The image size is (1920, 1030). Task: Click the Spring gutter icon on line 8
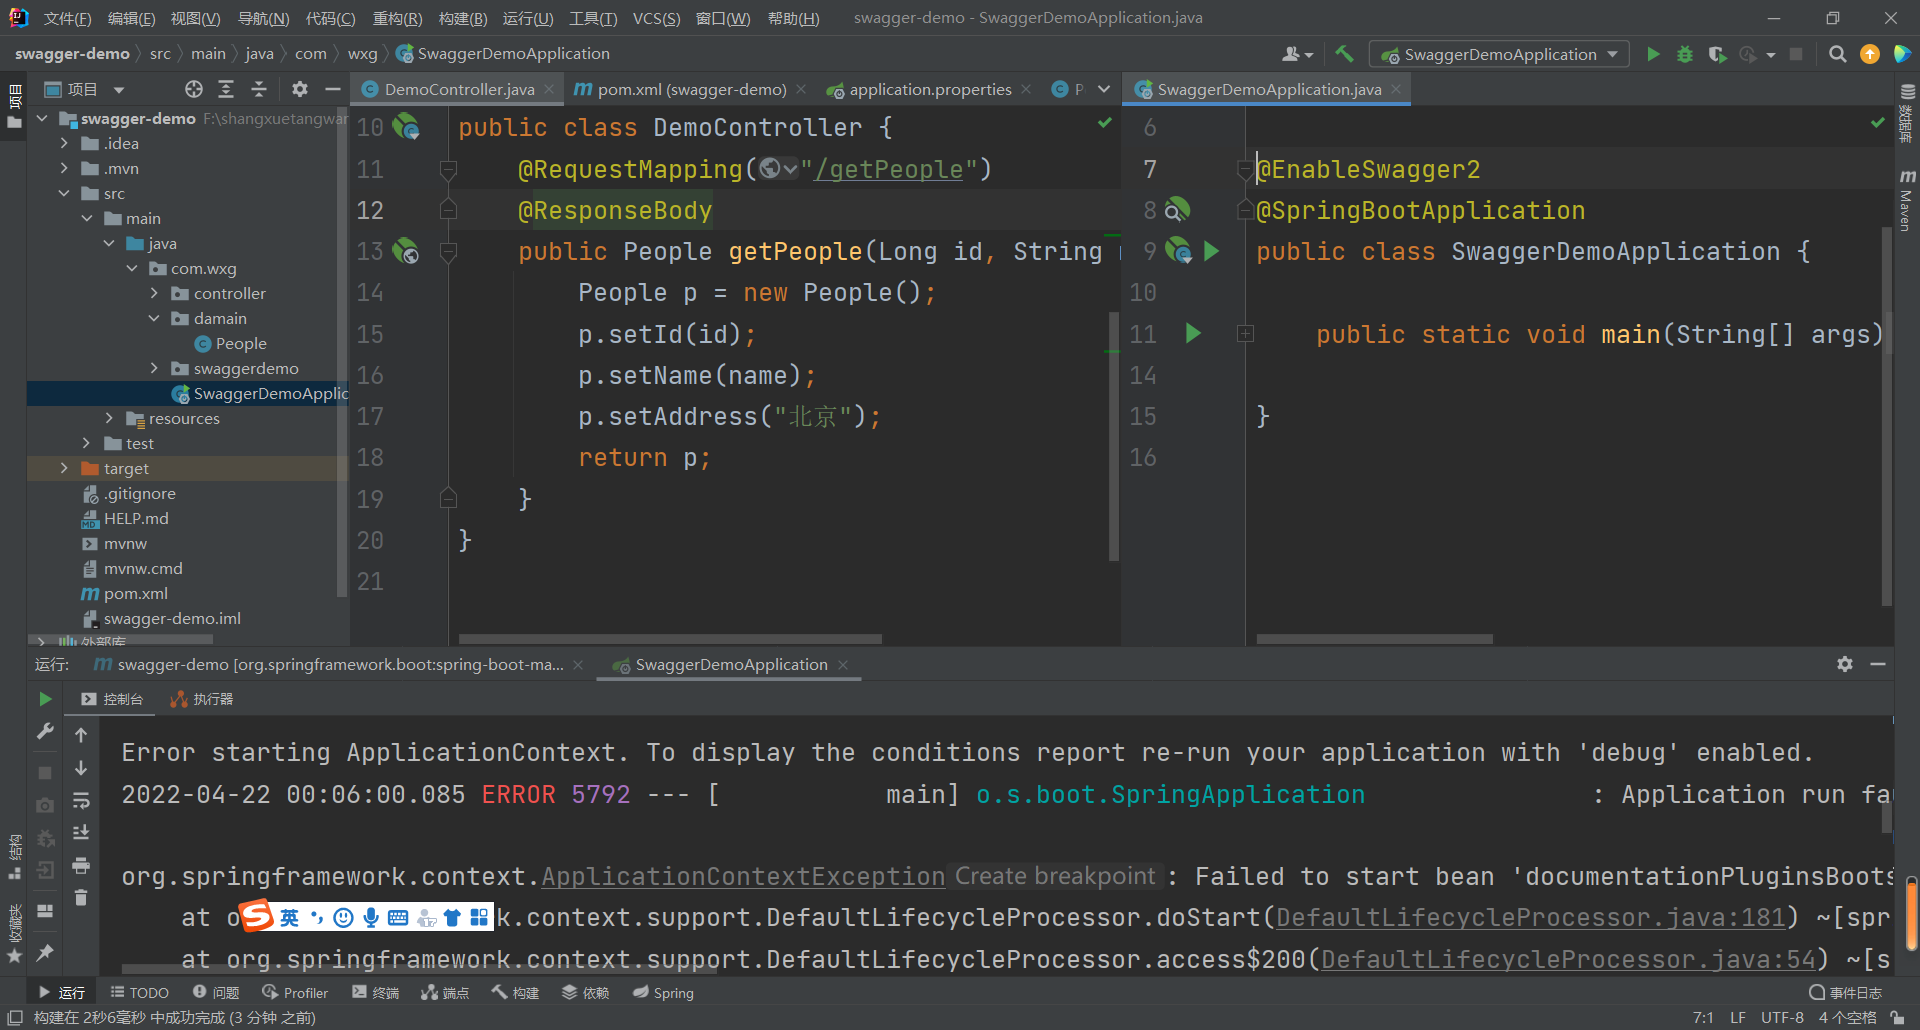point(1177,210)
